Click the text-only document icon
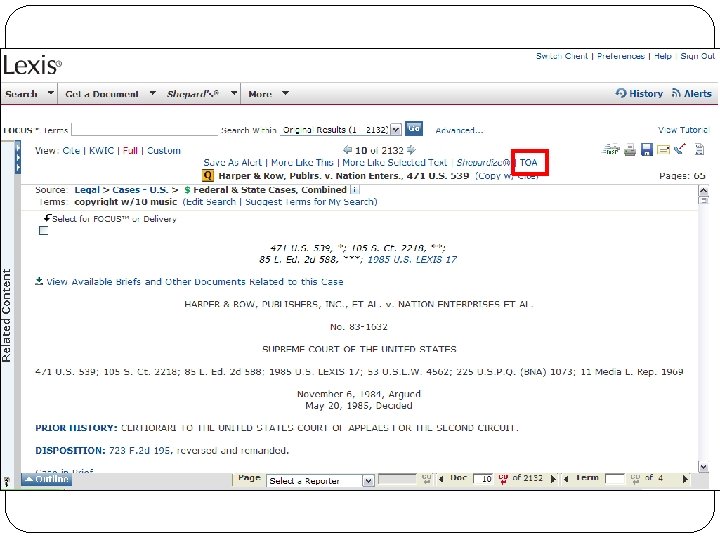This screenshot has width=720, height=540. click(x=699, y=149)
